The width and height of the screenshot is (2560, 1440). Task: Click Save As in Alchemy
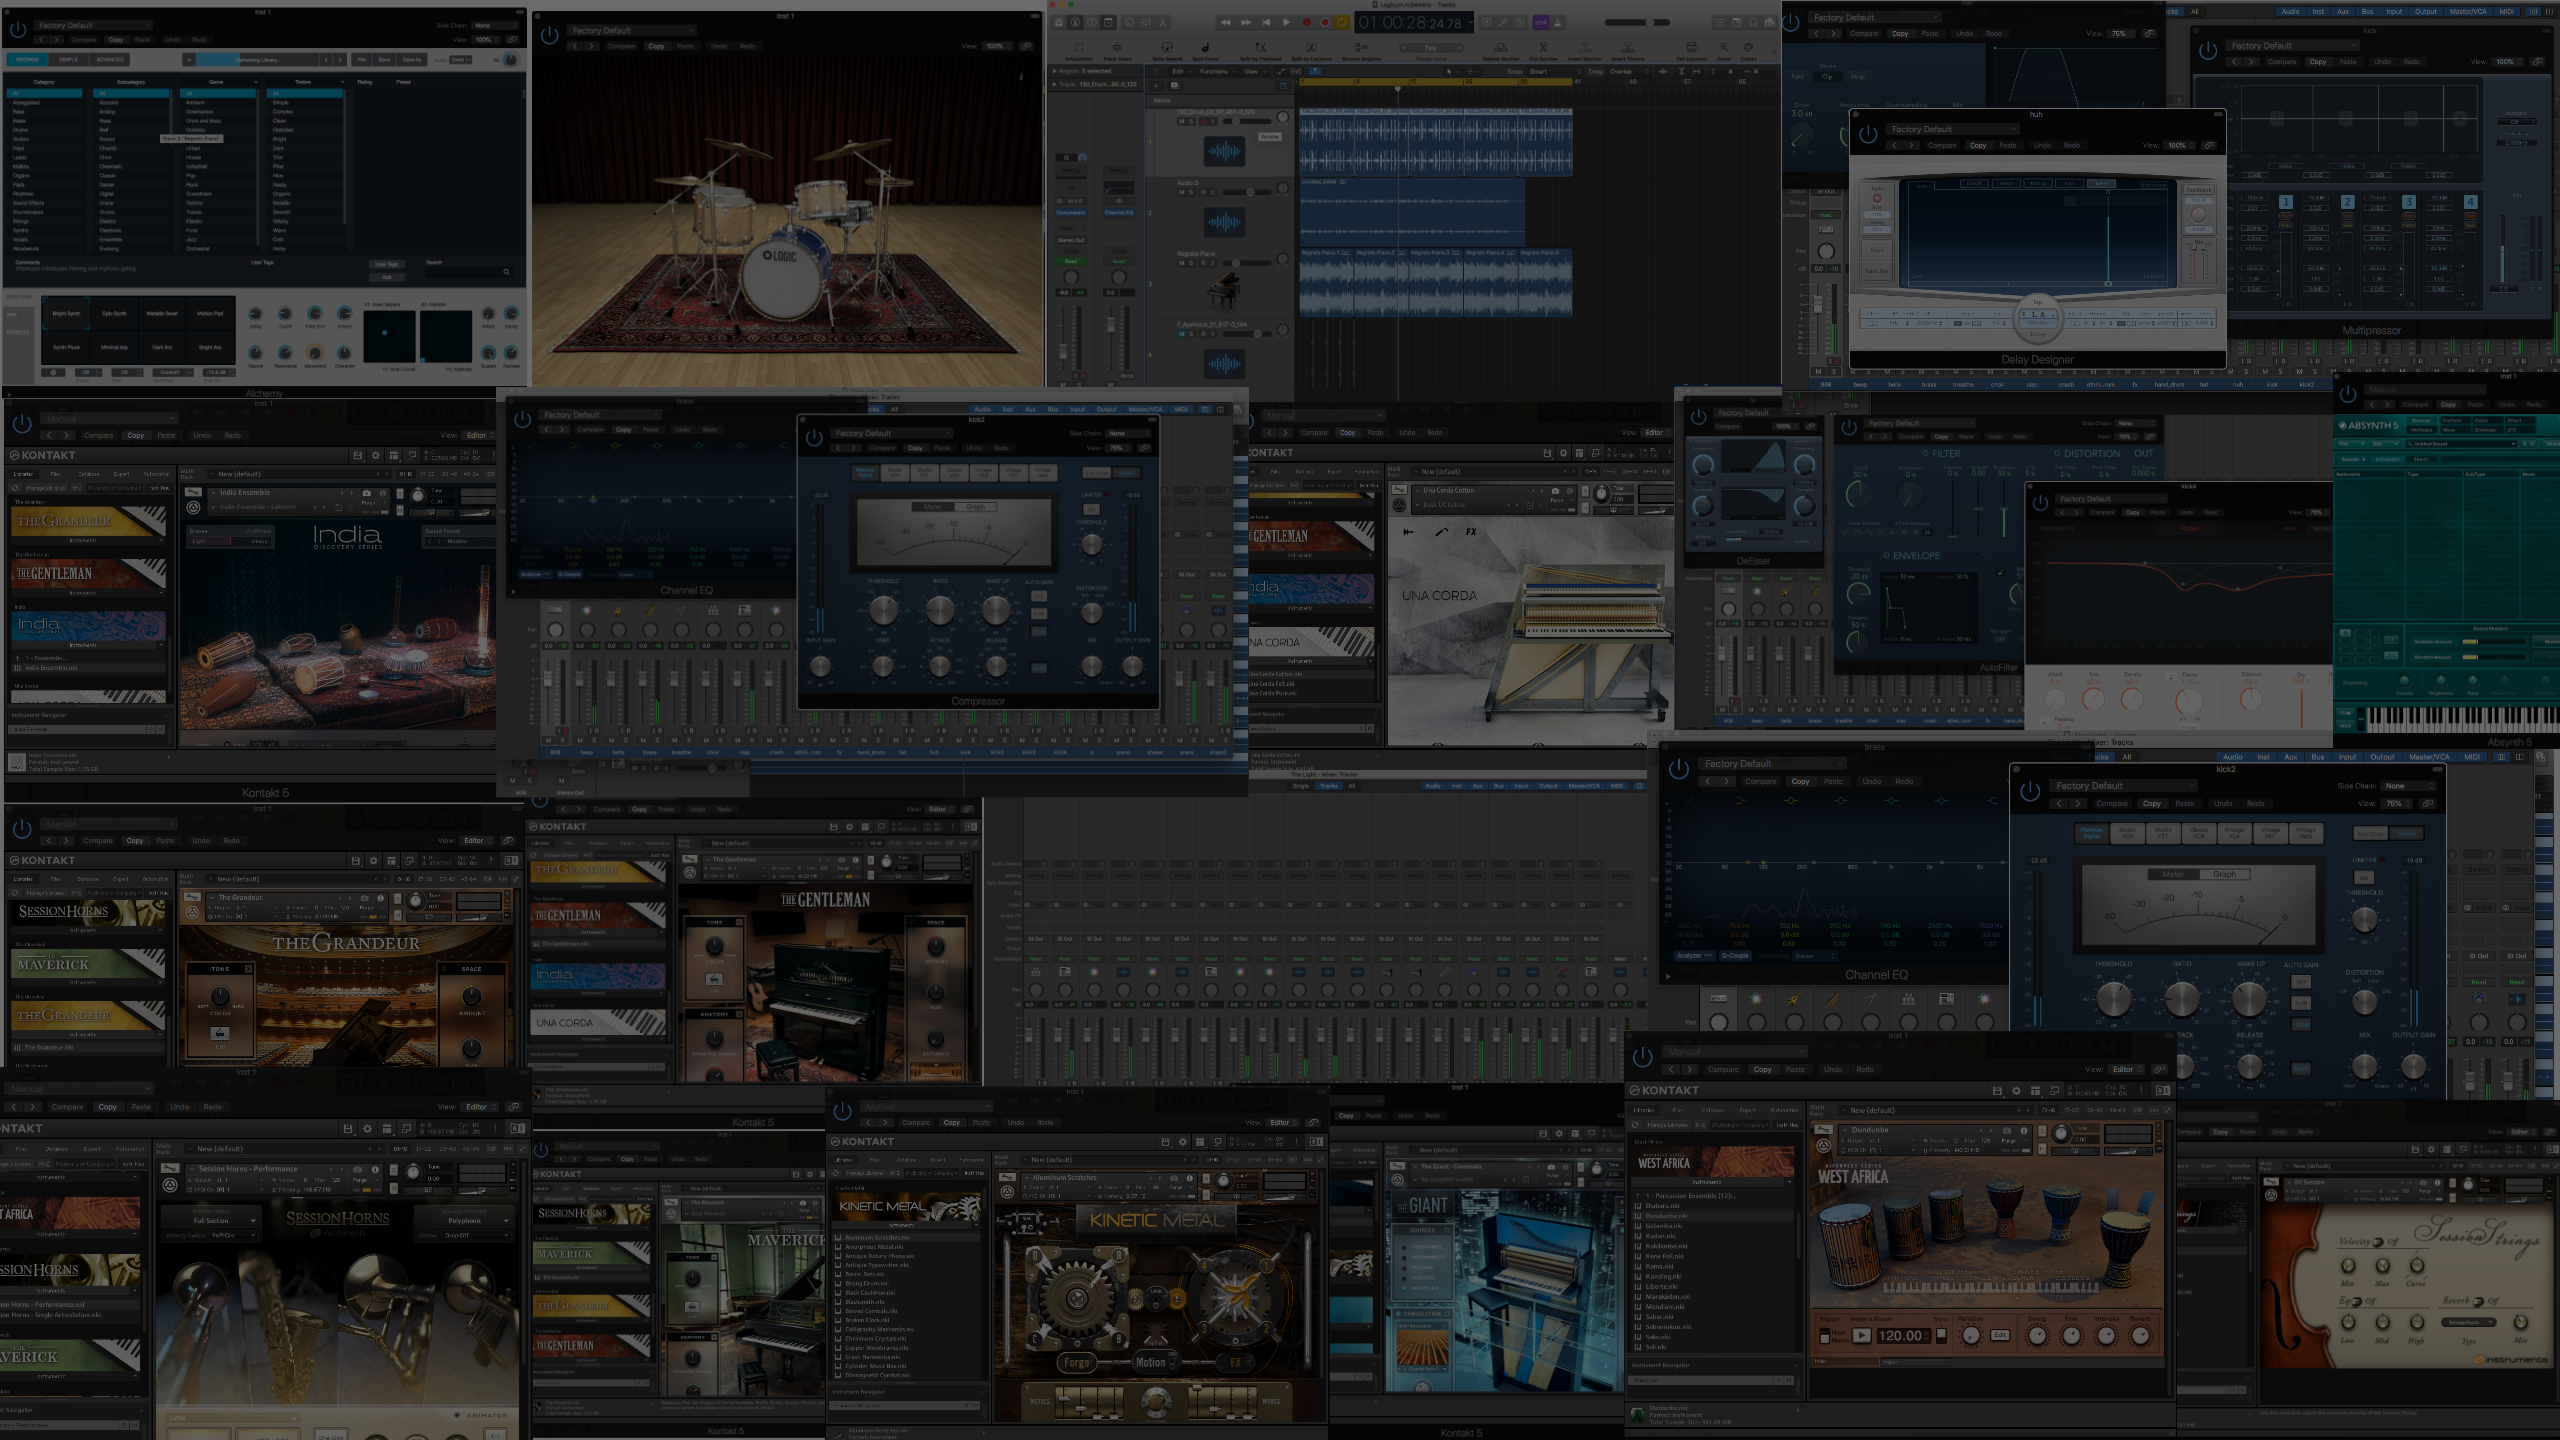(x=411, y=60)
